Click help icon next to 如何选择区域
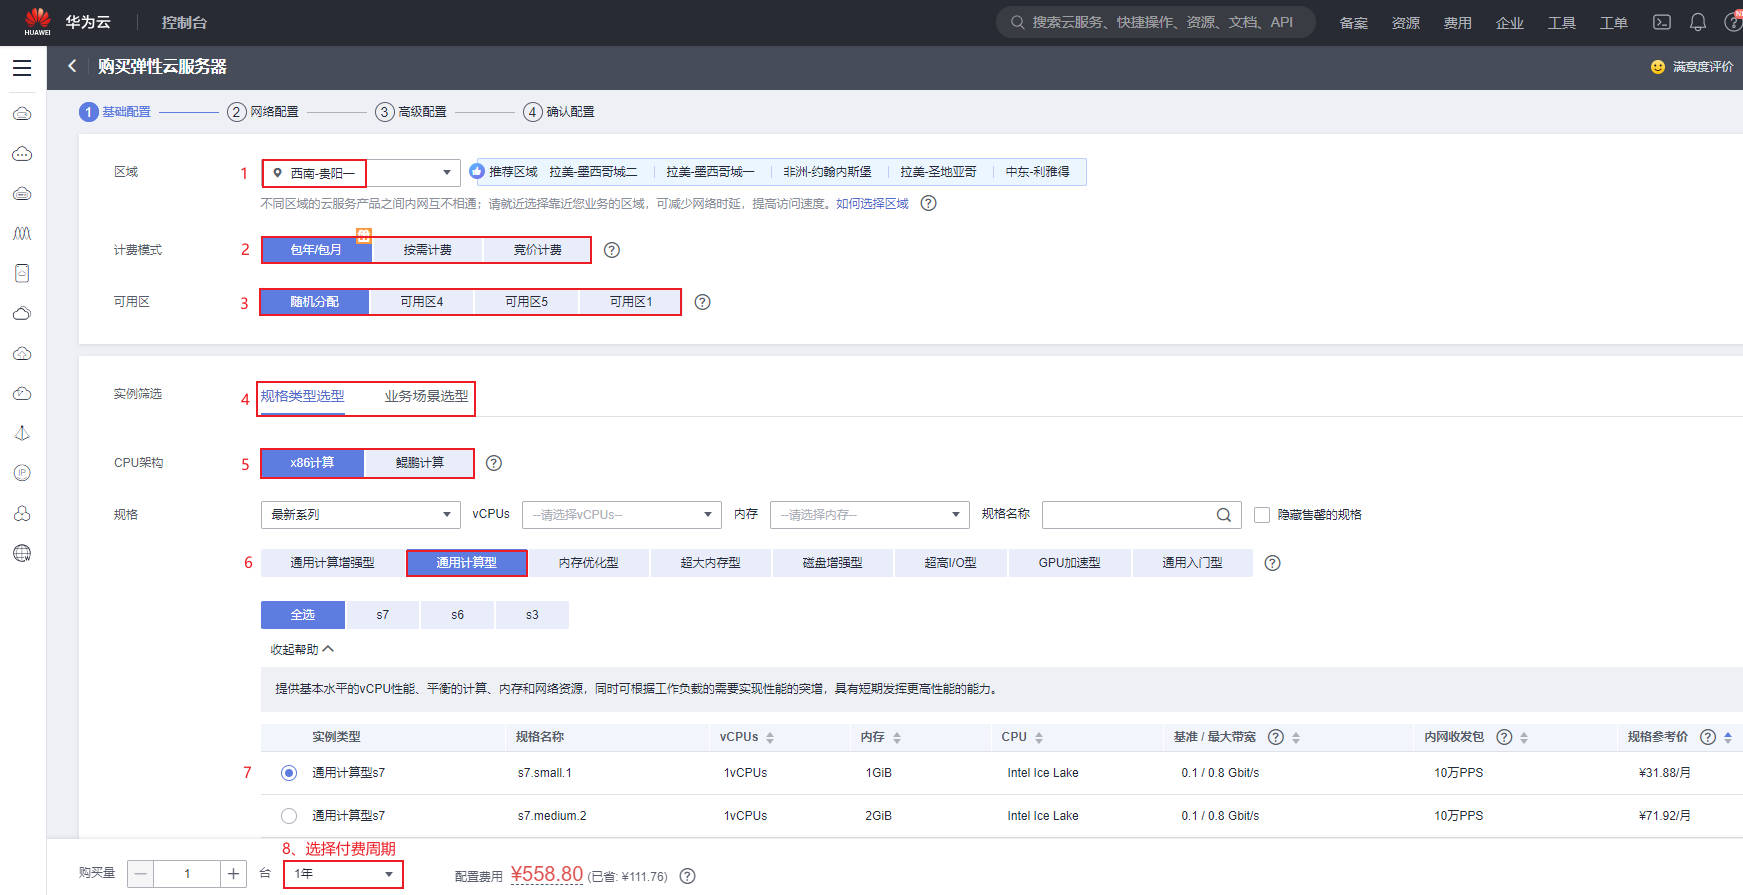 click(928, 203)
